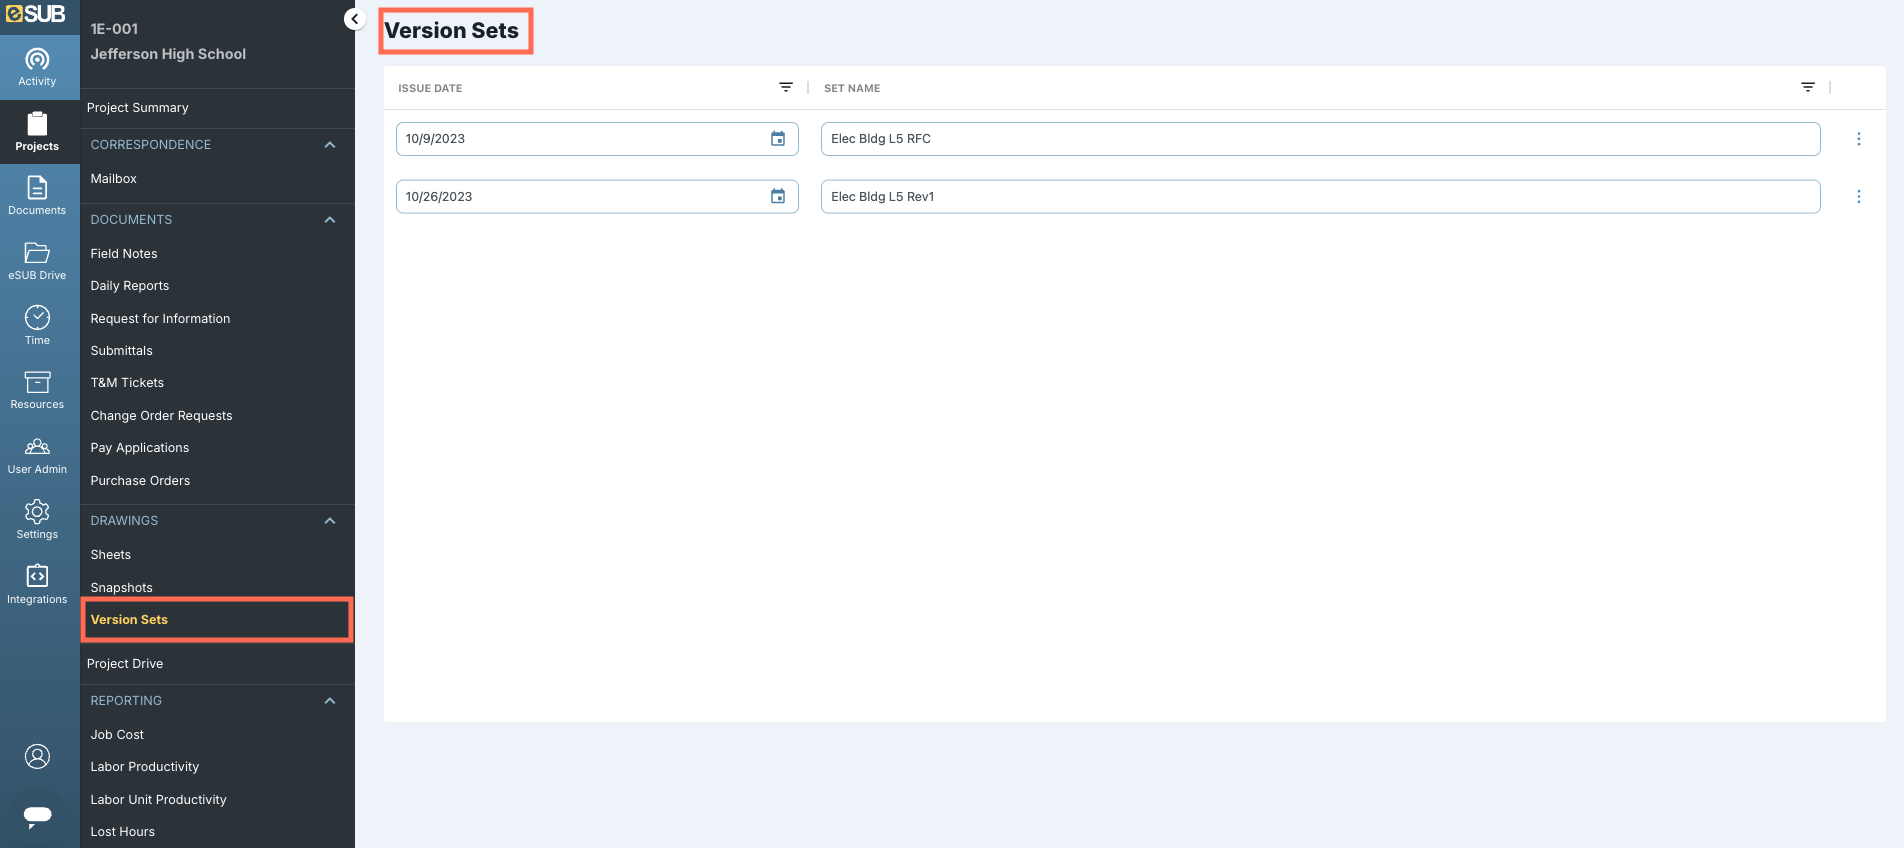Open eSUB Drive
This screenshot has height=848, width=1904.
(38, 261)
